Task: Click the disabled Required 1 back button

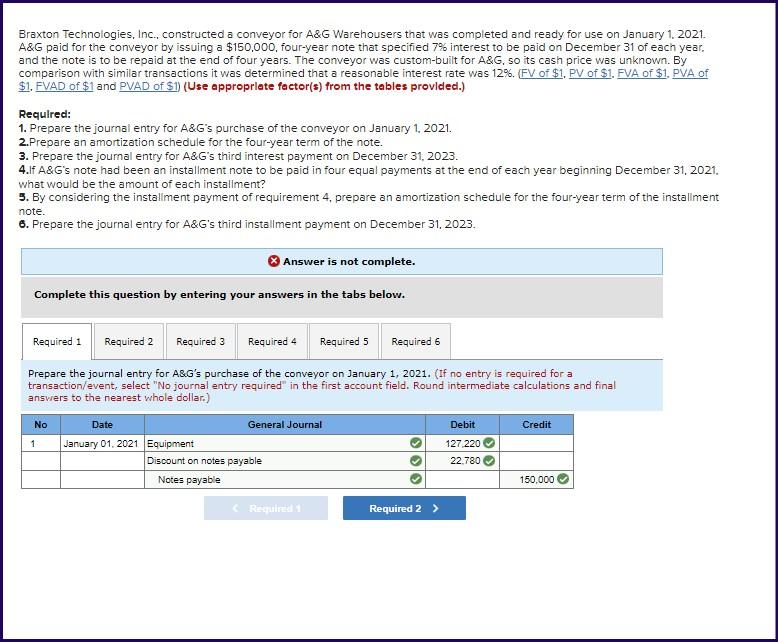Action: click(265, 508)
